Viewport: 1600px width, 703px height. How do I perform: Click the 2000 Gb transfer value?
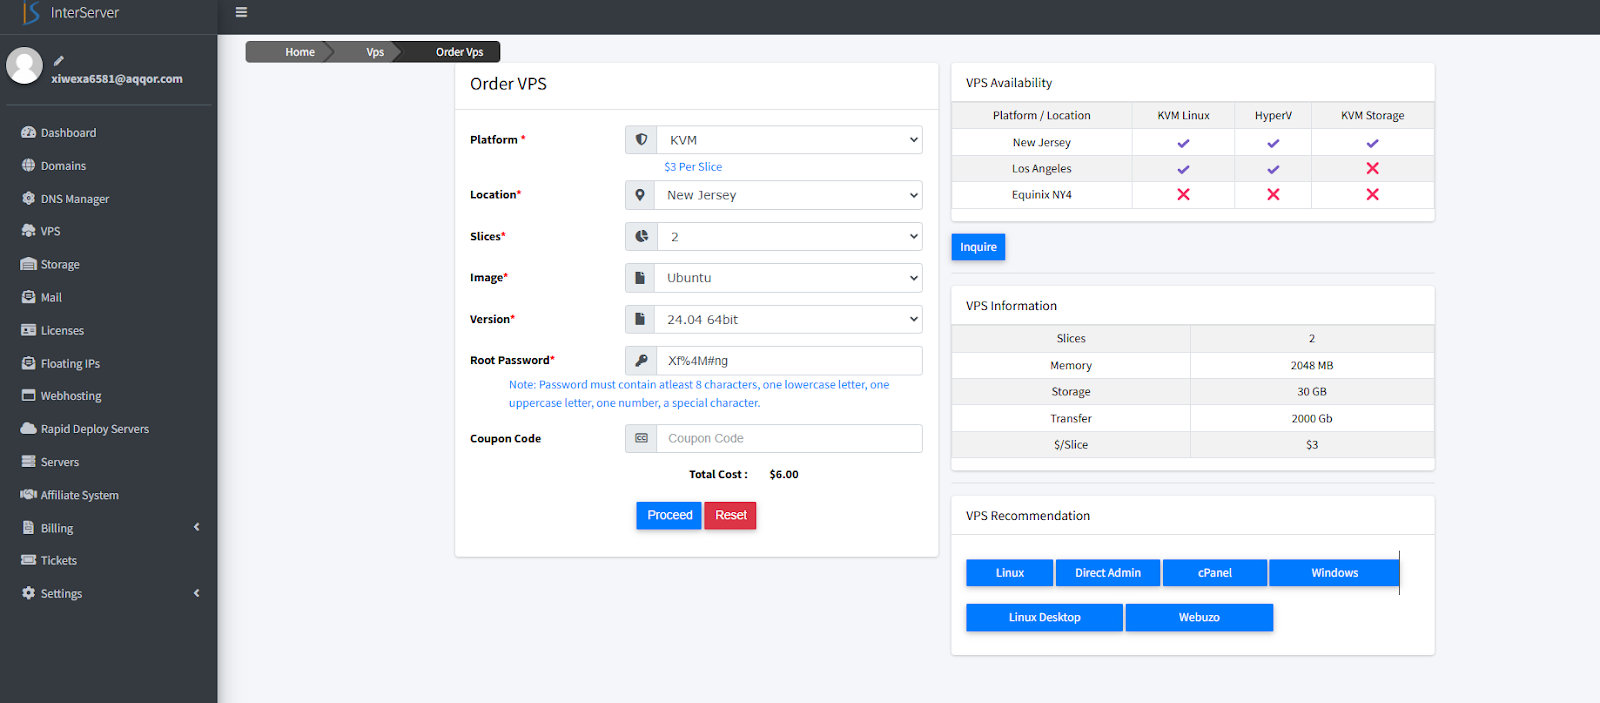1311,419
